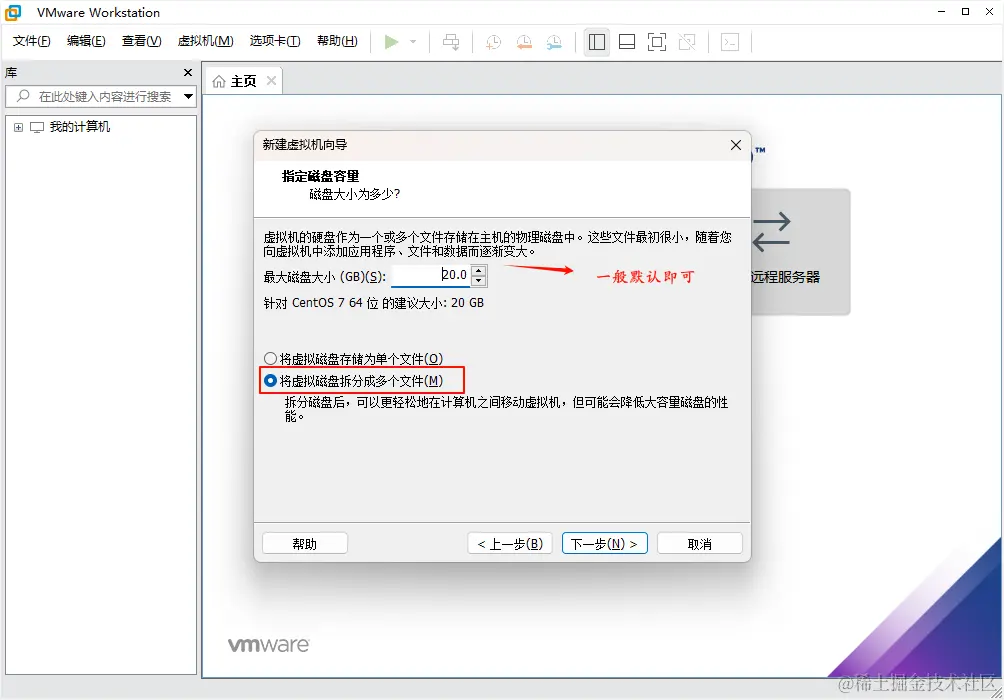Switch to the 主页 tab

coord(243,81)
